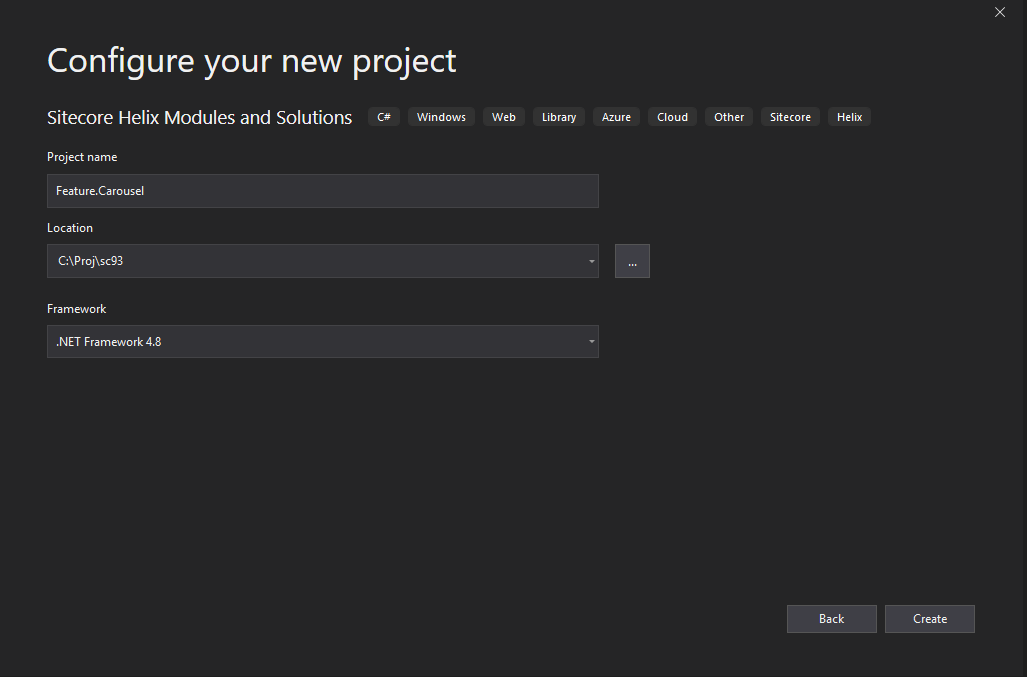Click the Helix tag
This screenshot has height=677, width=1027.
[x=849, y=117]
